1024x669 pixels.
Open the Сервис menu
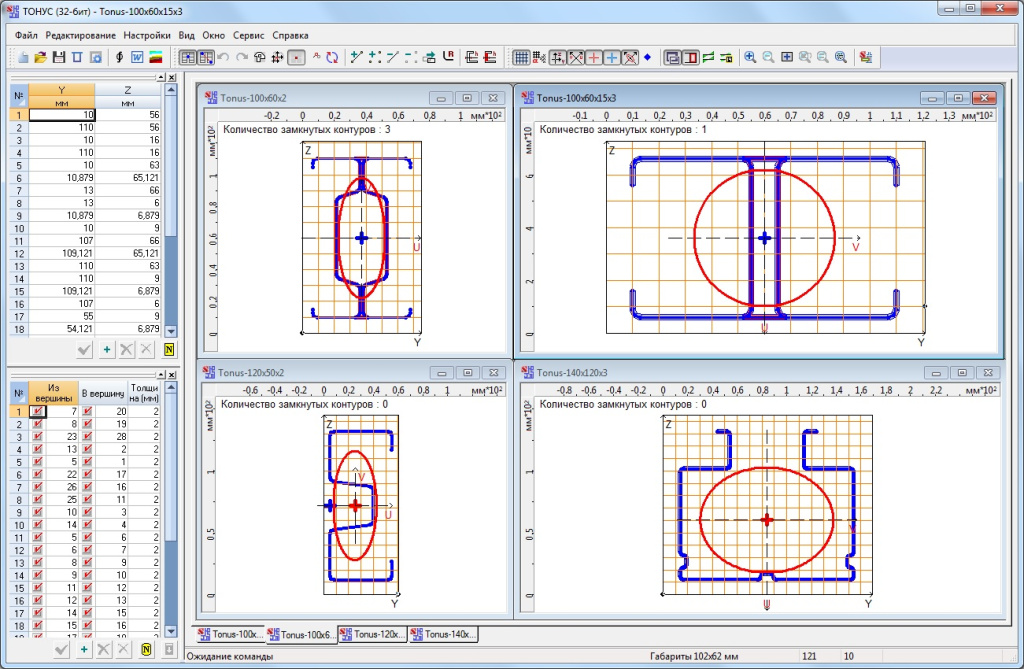coord(248,34)
